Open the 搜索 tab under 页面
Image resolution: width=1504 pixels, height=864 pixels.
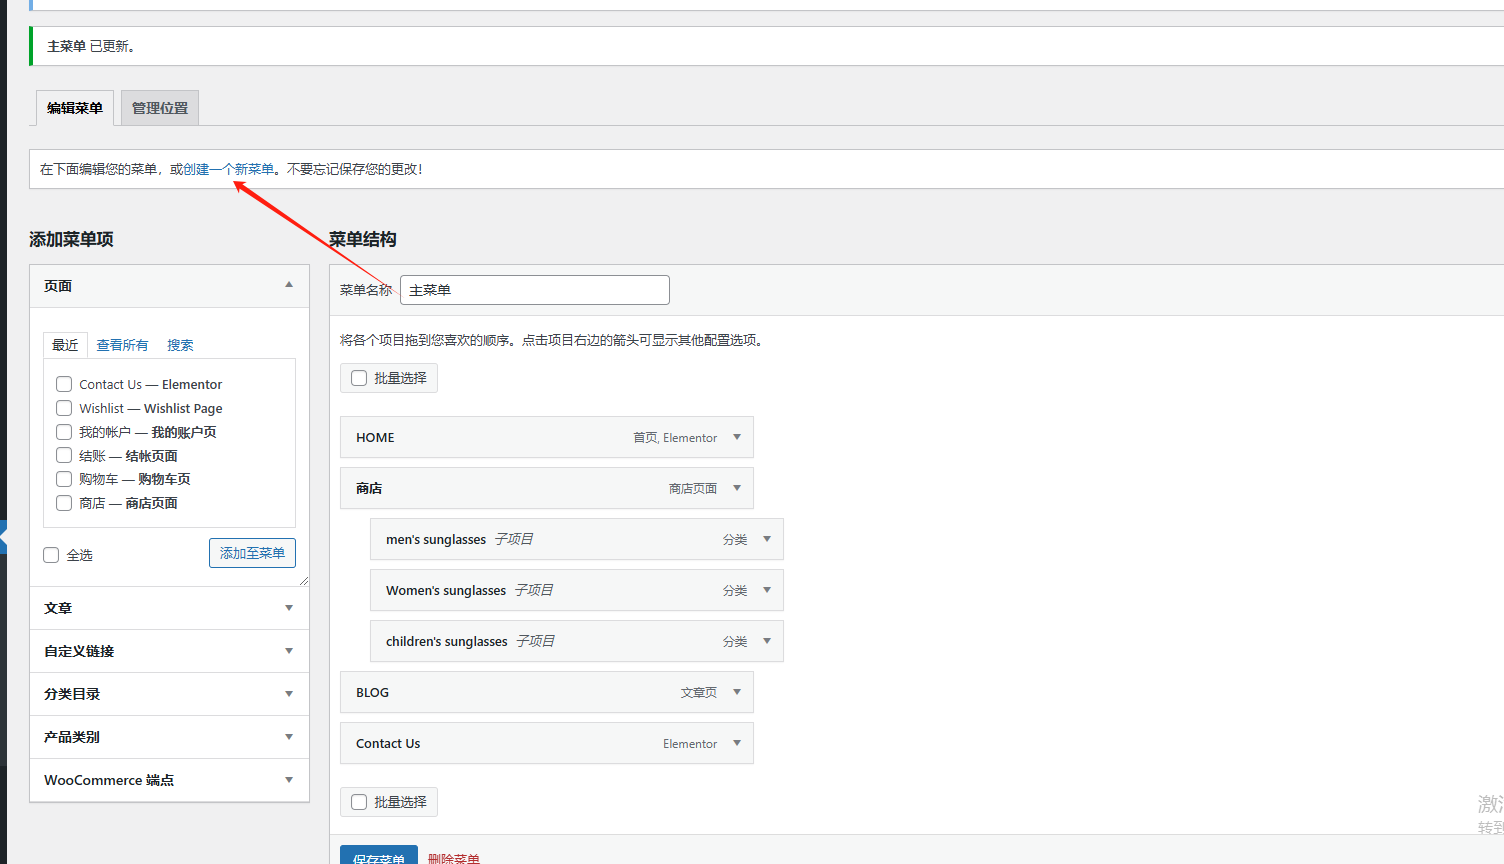pyautogui.click(x=180, y=344)
